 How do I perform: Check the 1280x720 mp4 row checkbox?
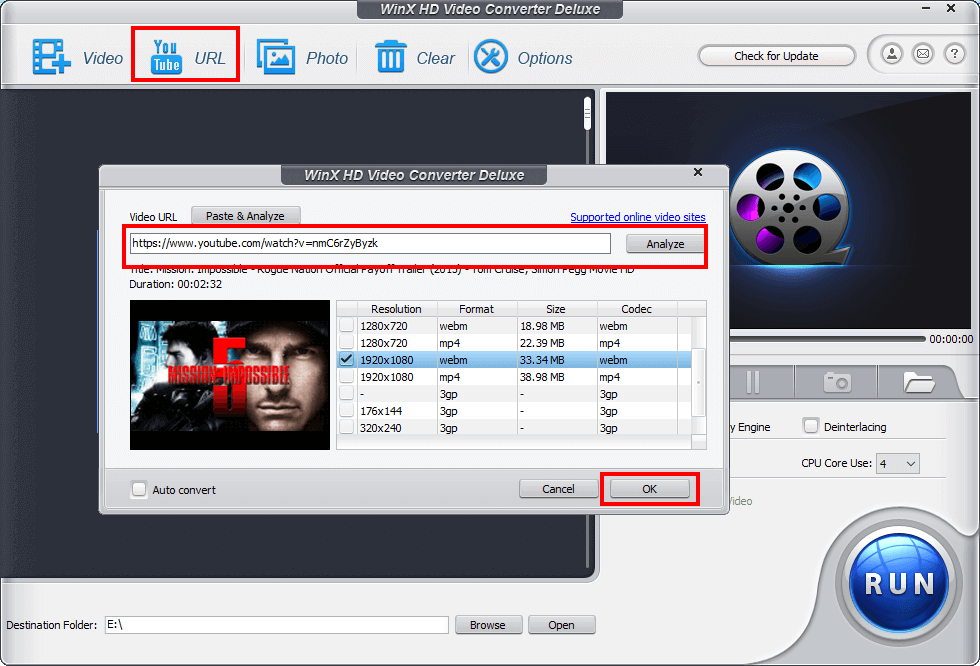tap(346, 342)
